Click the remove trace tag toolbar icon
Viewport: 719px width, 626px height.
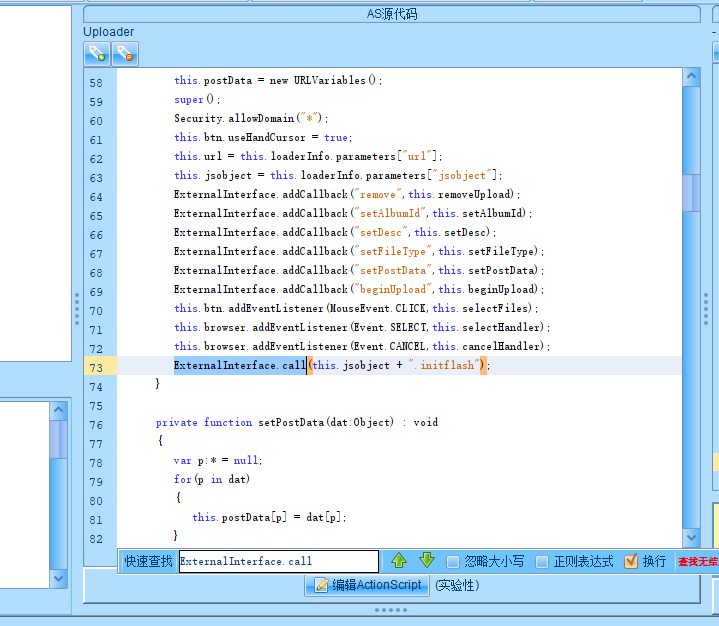(x=125, y=54)
